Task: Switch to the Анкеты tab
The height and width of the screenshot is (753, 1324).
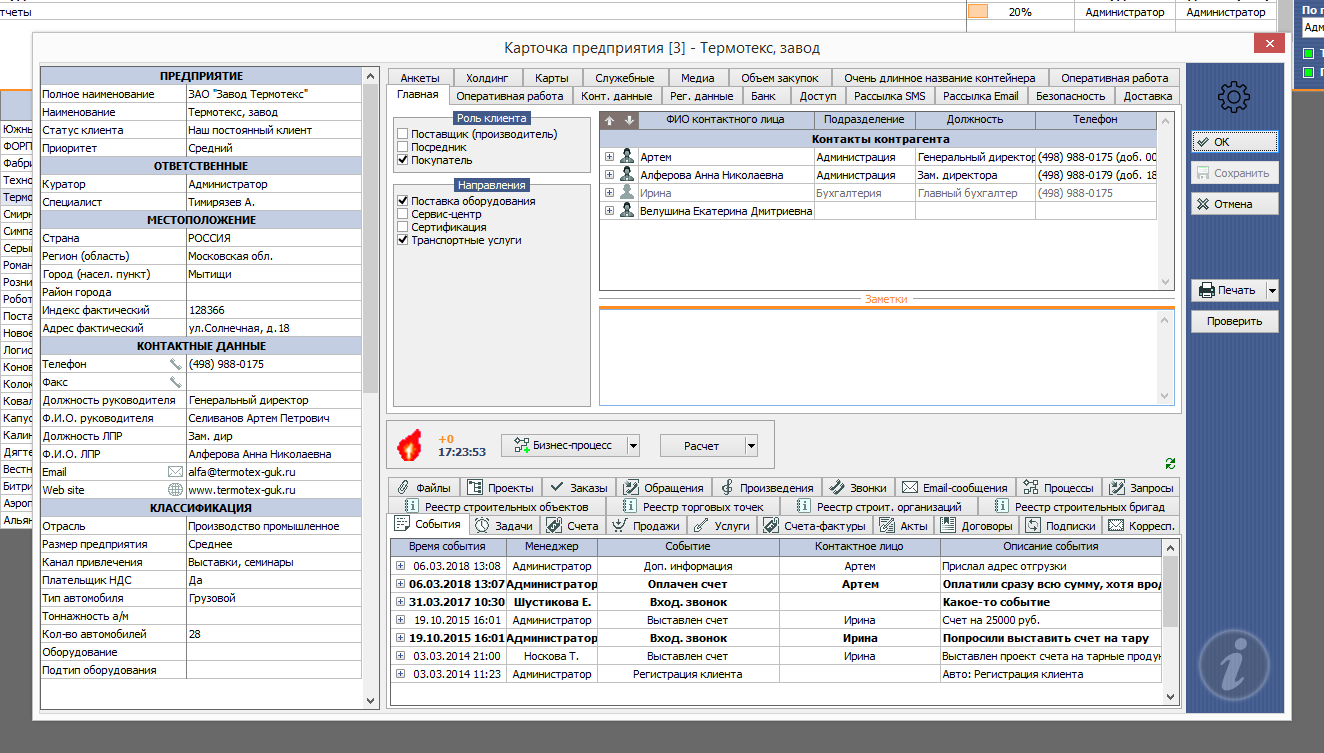Action: (x=420, y=78)
